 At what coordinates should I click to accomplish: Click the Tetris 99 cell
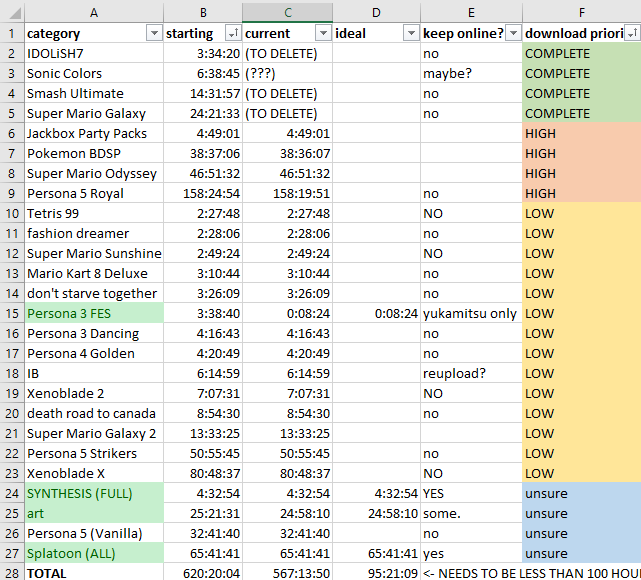pos(94,214)
